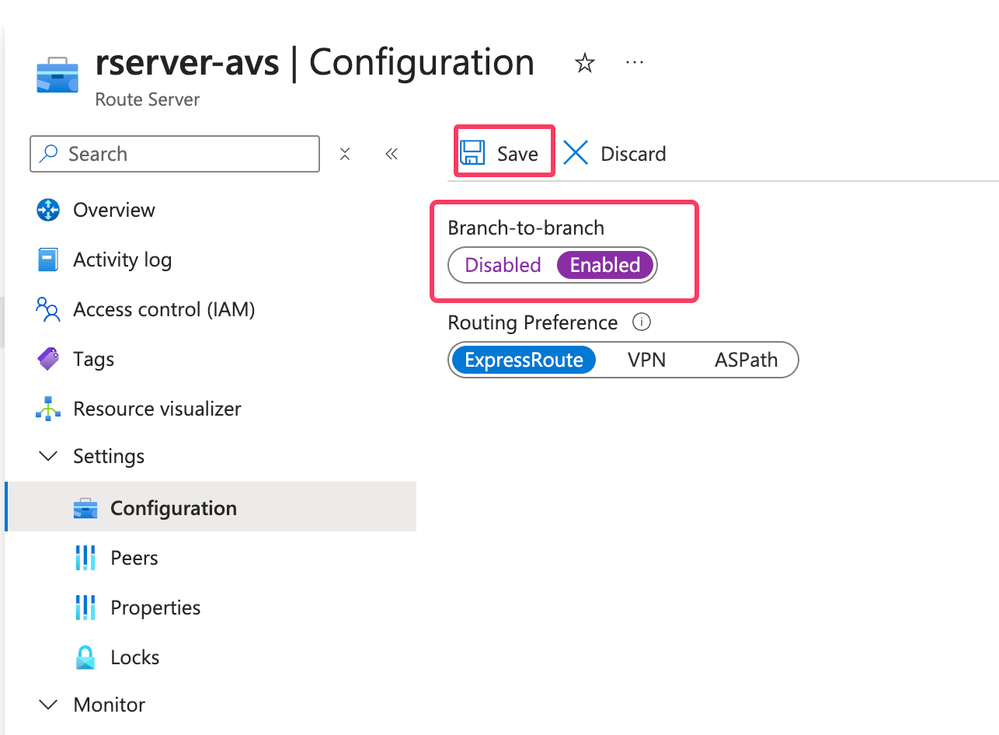The width and height of the screenshot is (999, 735).
Task: Click the Configuration briefcase icon in sidebar
Action: [x=85, y=508]
